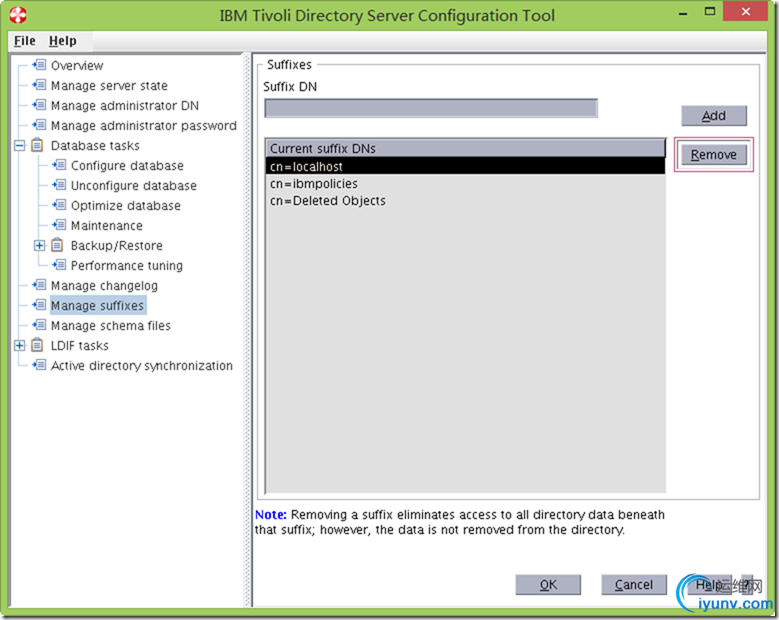Expand the LDIF tasks node
The height and width of the screenshot is (620, 779).
click(x=20, y=345)
